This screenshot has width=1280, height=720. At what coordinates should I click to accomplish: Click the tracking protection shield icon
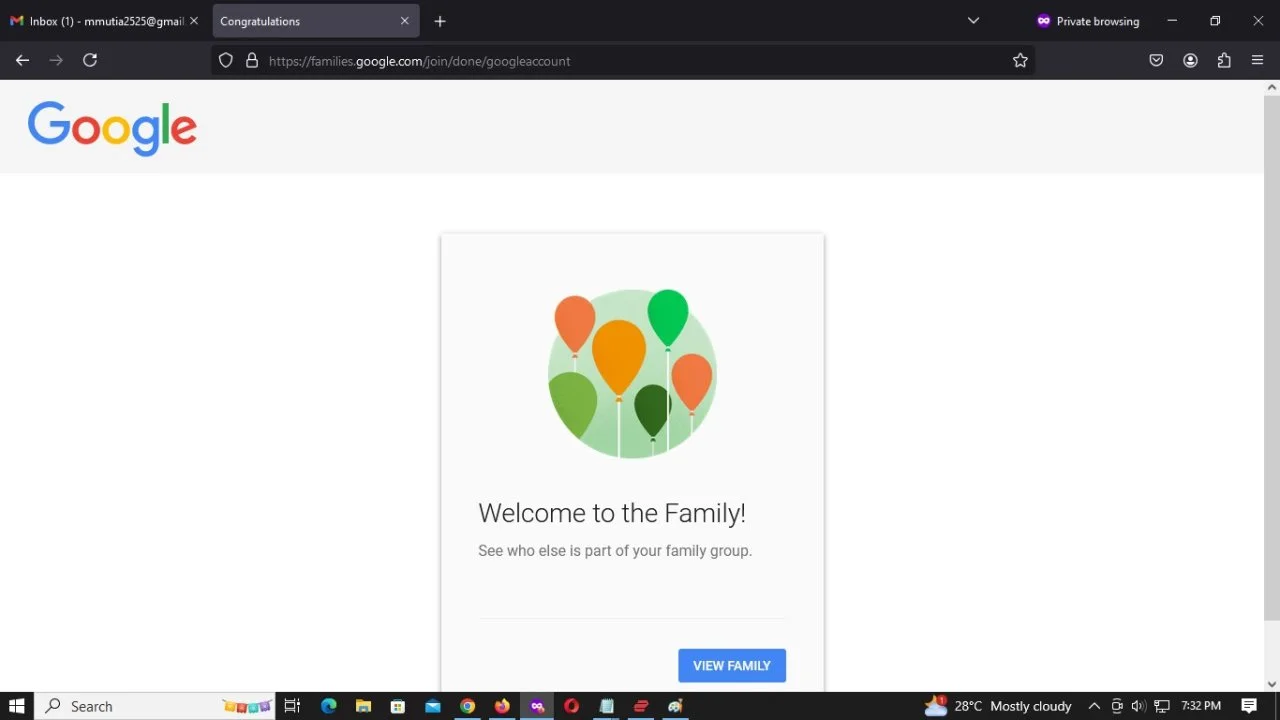(226, 60)
